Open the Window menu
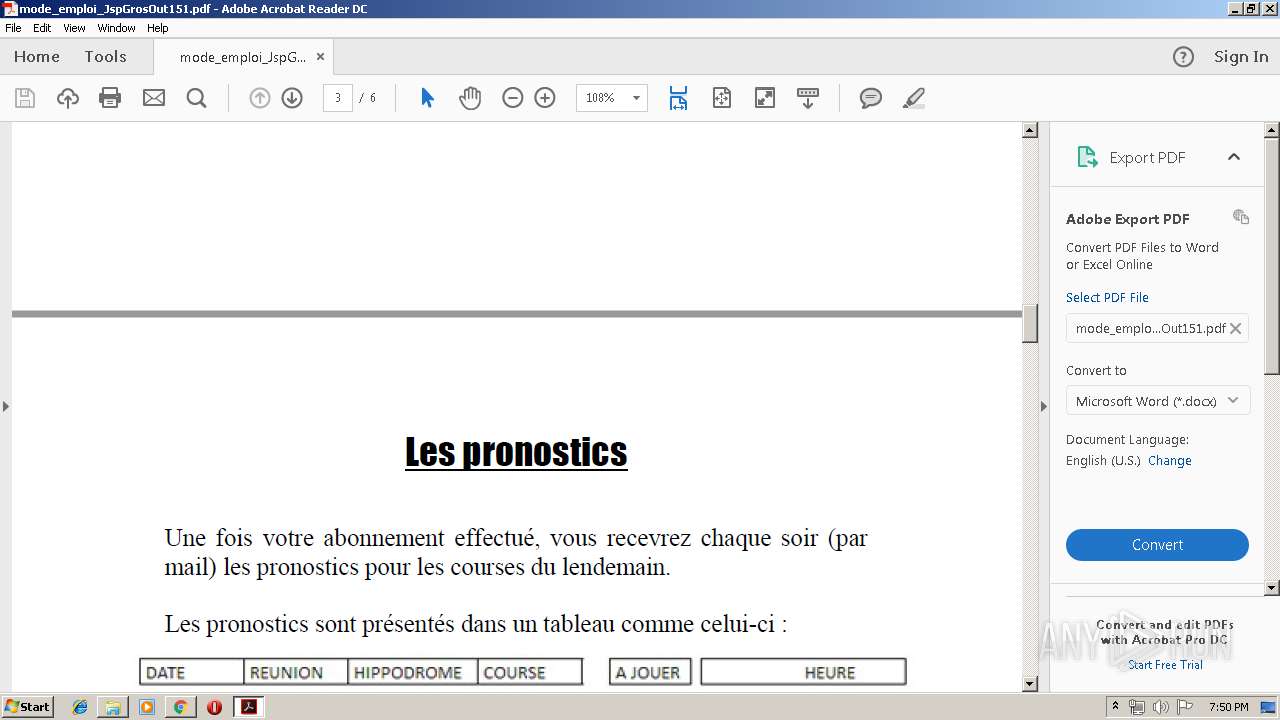The image size is (1280, 720). 116,28
